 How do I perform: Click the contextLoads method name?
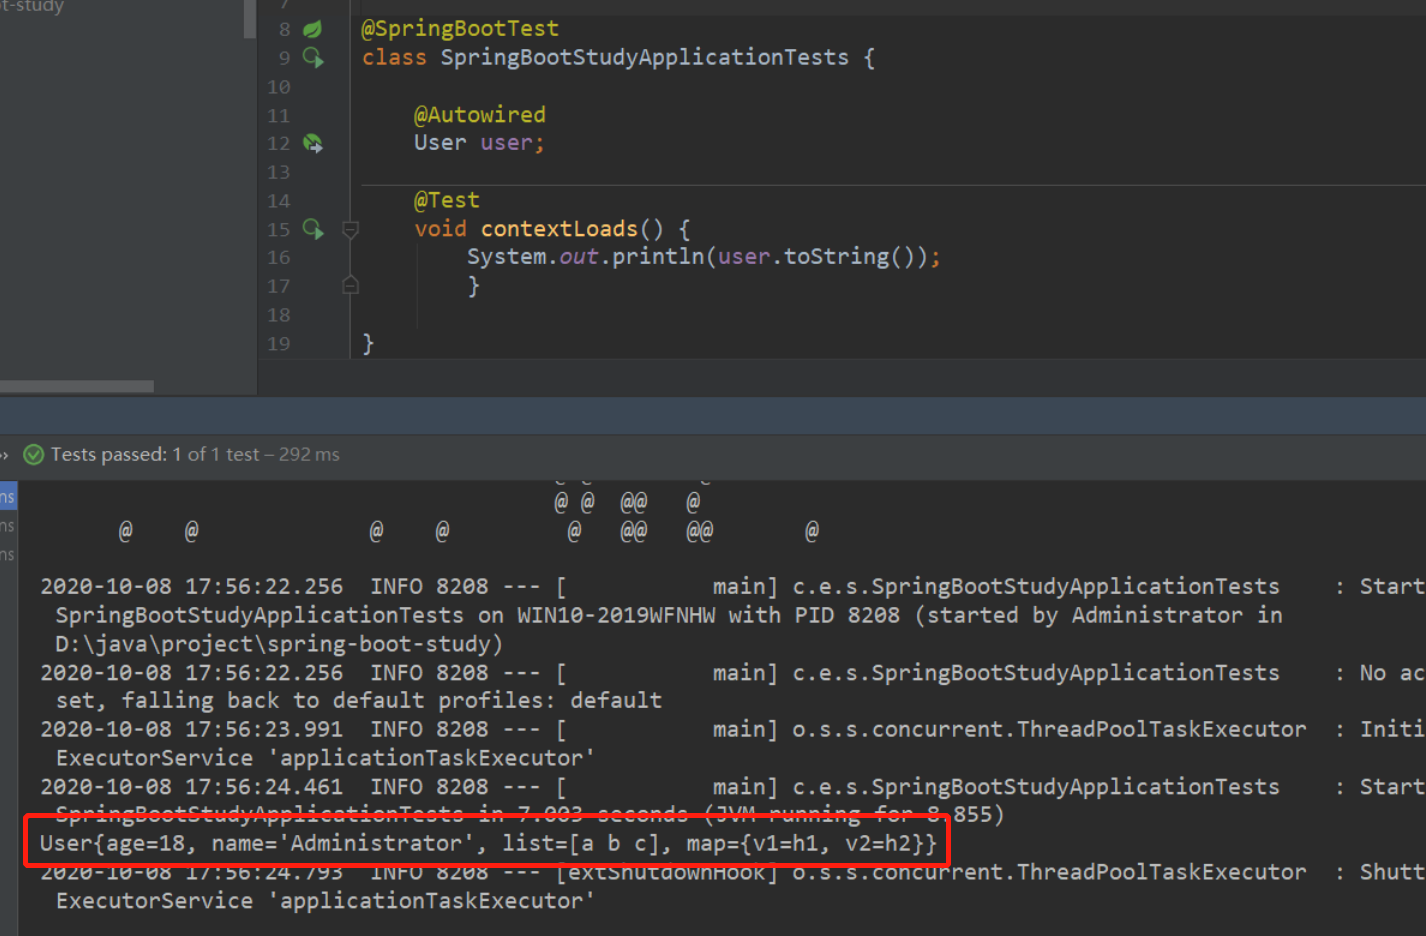point(559,229)
